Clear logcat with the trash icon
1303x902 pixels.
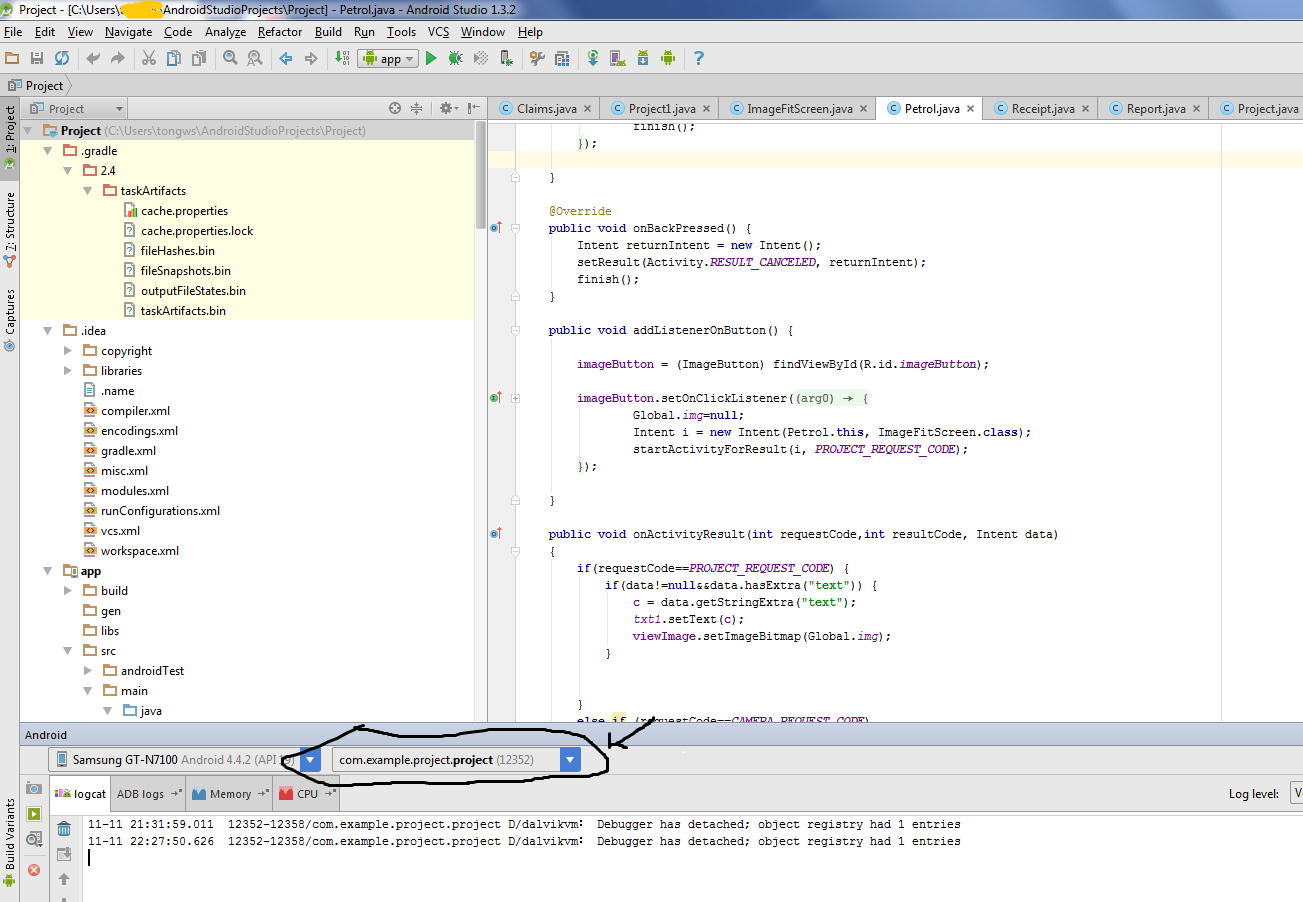pos(64,829)
